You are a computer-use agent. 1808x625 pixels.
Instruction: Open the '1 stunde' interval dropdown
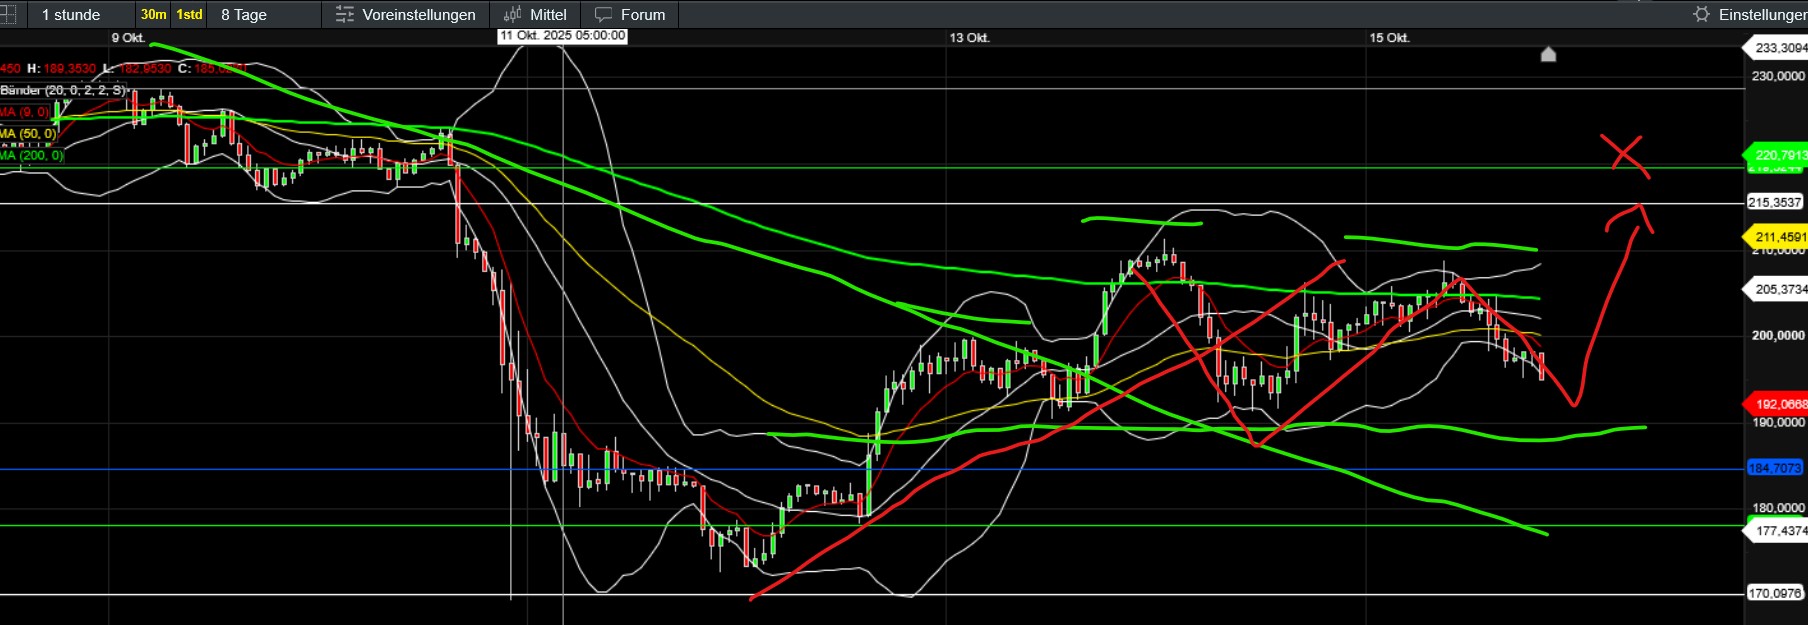tap(71, 15)
